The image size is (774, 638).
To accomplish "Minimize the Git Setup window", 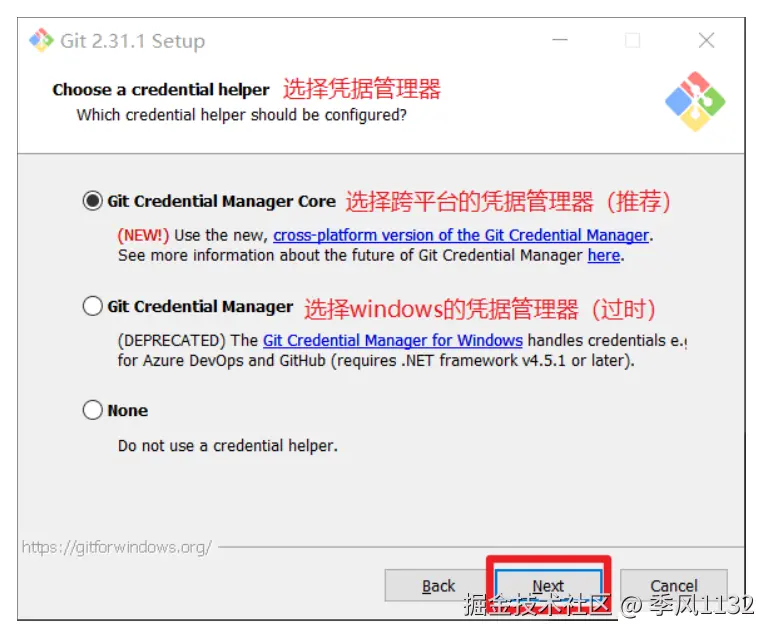I will point(560,40).
